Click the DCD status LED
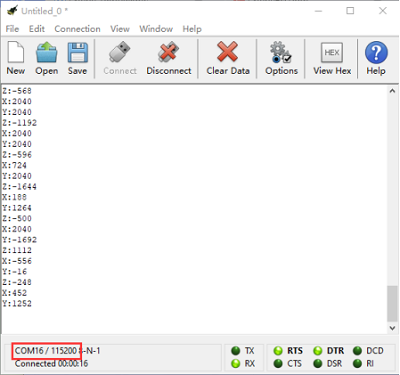The width and height of the screenshot is (400, 375). click(x=357, y=351)
